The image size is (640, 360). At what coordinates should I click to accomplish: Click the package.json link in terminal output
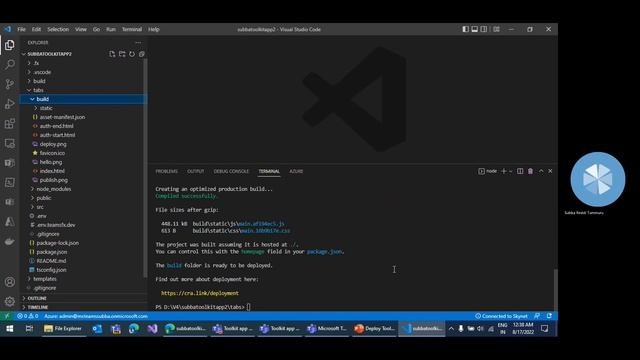click(324, 251)
